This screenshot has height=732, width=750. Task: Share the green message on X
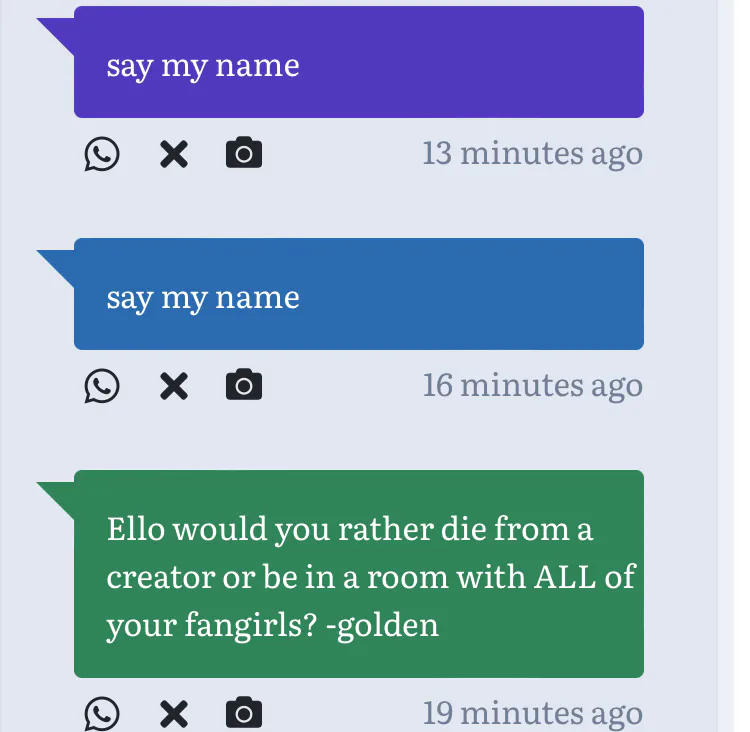click(174, 714)
